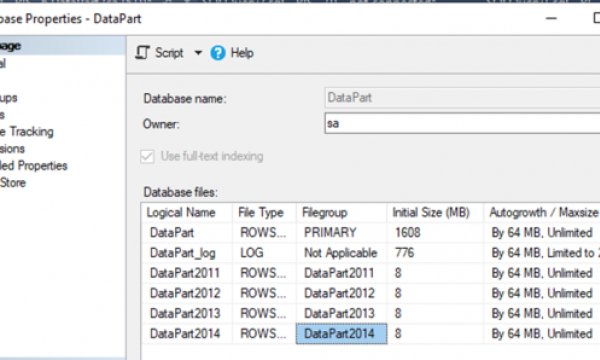The image size is (600, 360).
Task: Select the Permissions page in sidebar
Action: pyautogui.click(x=12, y=148)
